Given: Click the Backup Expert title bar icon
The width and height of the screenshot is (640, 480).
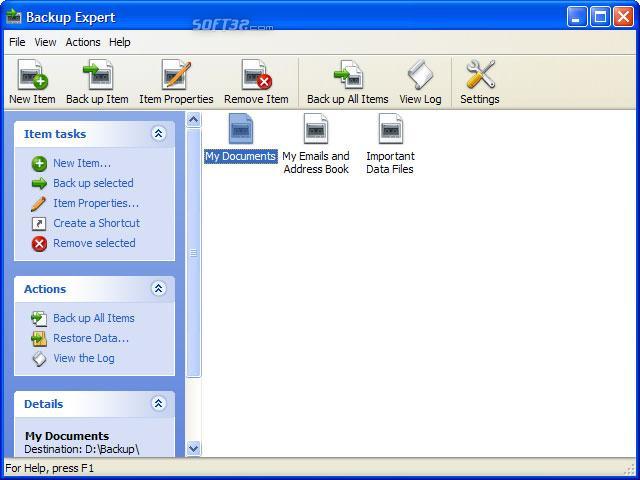Looking at the screenshot, I should pyautogui.click(x=14, y=17).
